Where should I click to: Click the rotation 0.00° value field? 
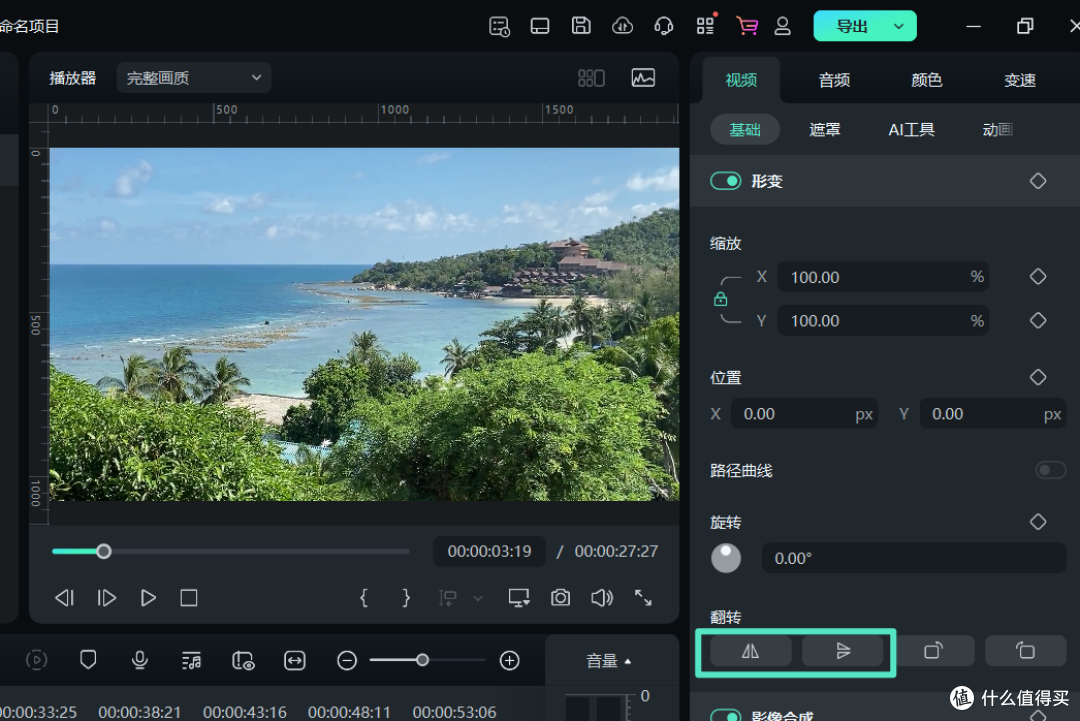click(913, 558)
